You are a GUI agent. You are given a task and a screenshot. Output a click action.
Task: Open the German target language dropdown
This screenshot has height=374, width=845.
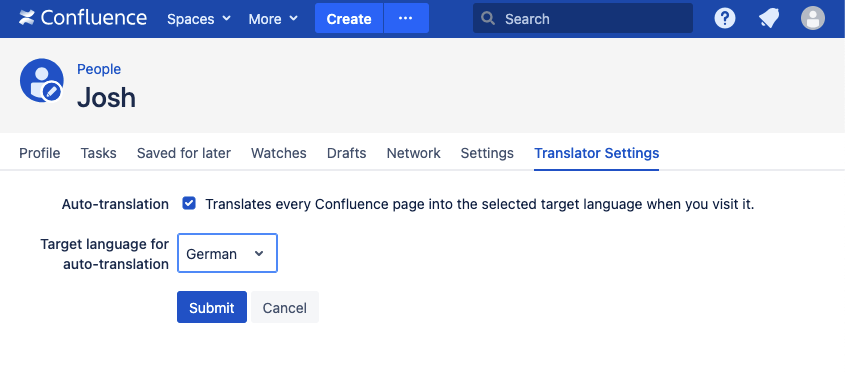click(x=227, y=253)
